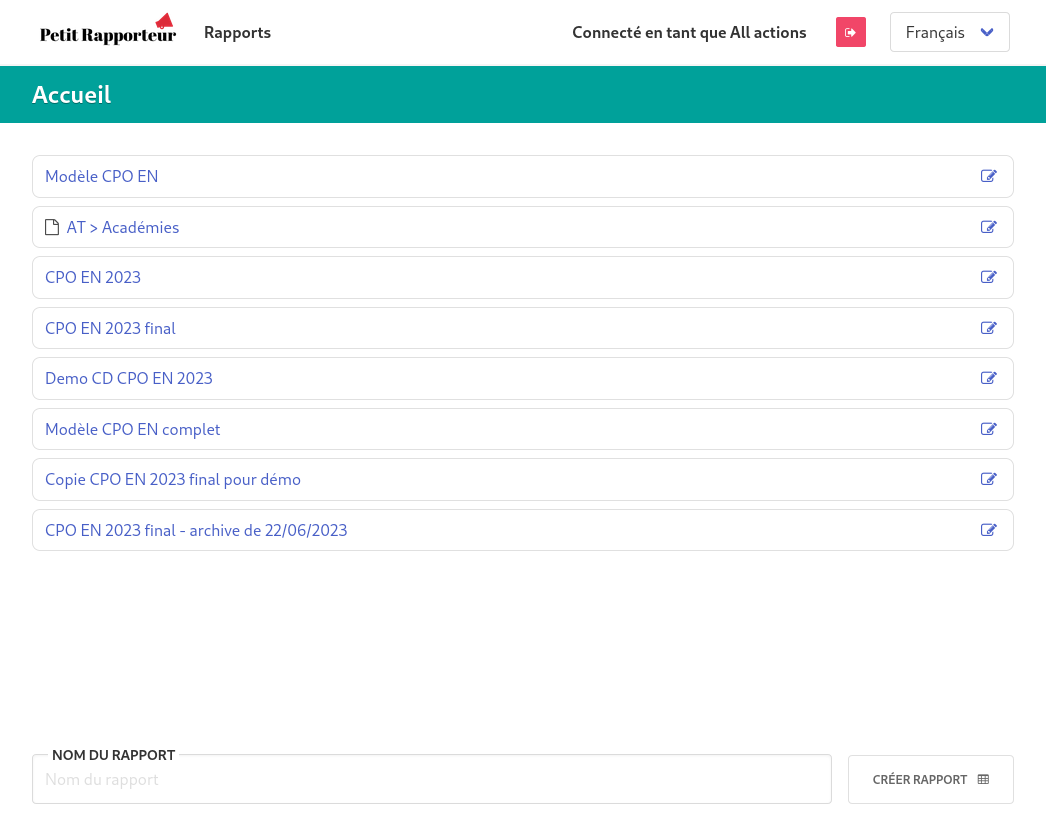
Task: Edit the CPO EN 2023 report
Action: click(x=989, y=277)
